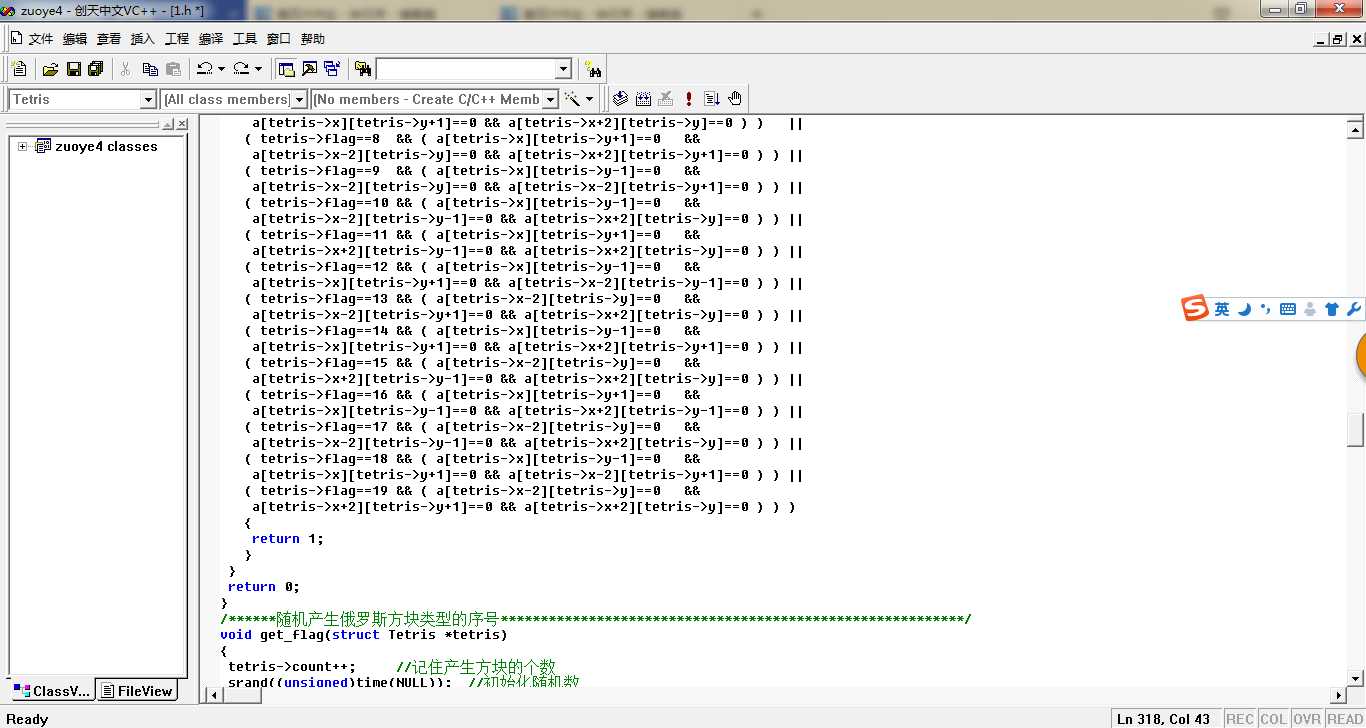
Task: Open the All class members filter dropdown
Action: [x=298, y=100]
